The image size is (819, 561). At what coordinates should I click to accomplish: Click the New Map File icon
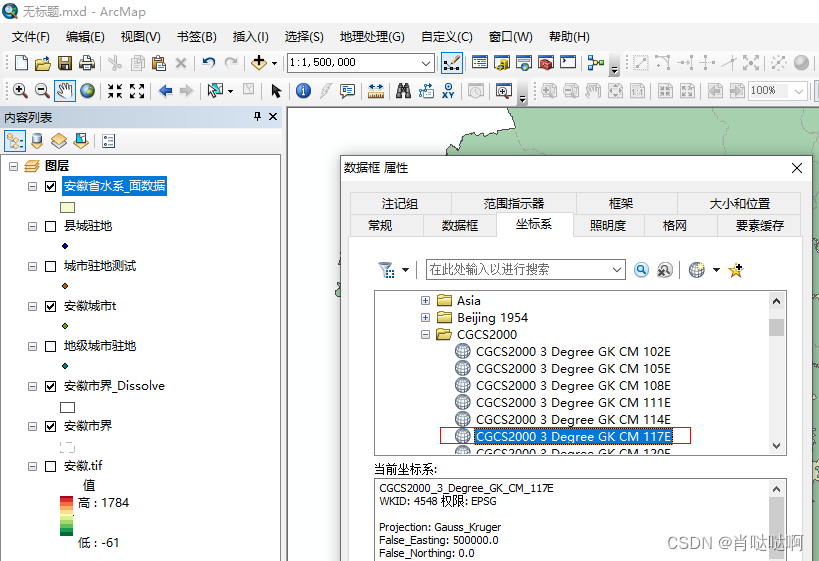click(x=21, y=63)
